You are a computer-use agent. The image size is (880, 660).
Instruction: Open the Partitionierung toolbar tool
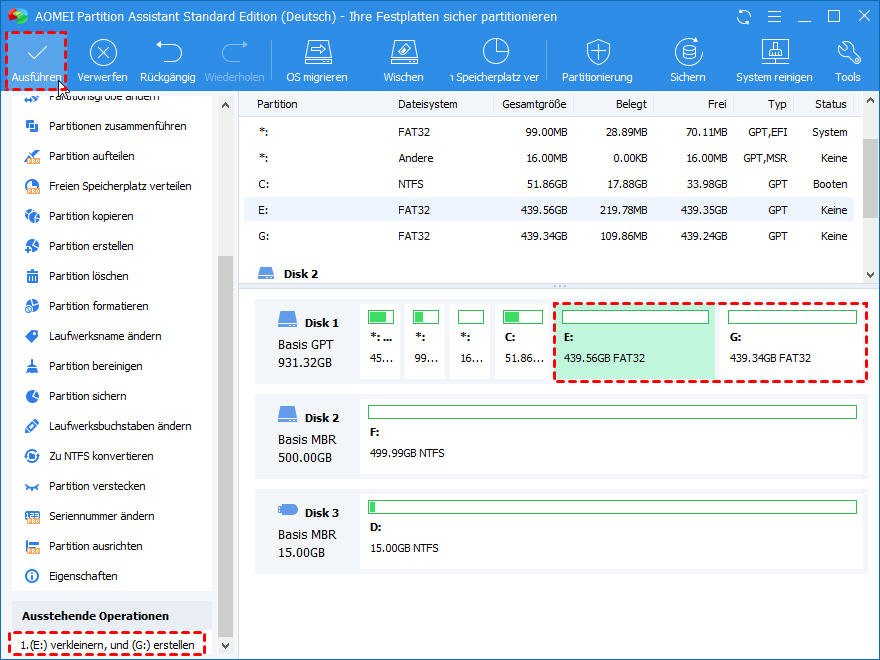[x=597, y=61]
